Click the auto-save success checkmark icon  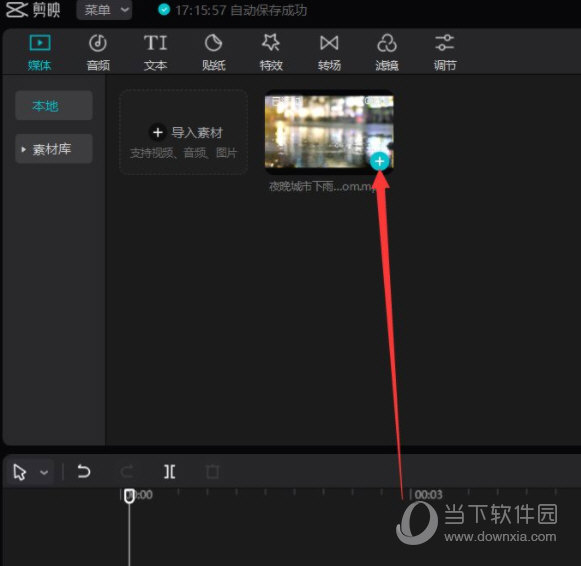click(164, 10)
